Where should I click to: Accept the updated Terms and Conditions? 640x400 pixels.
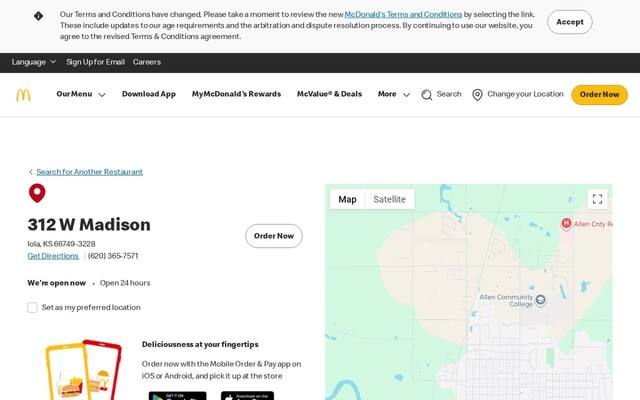point(570,22)
